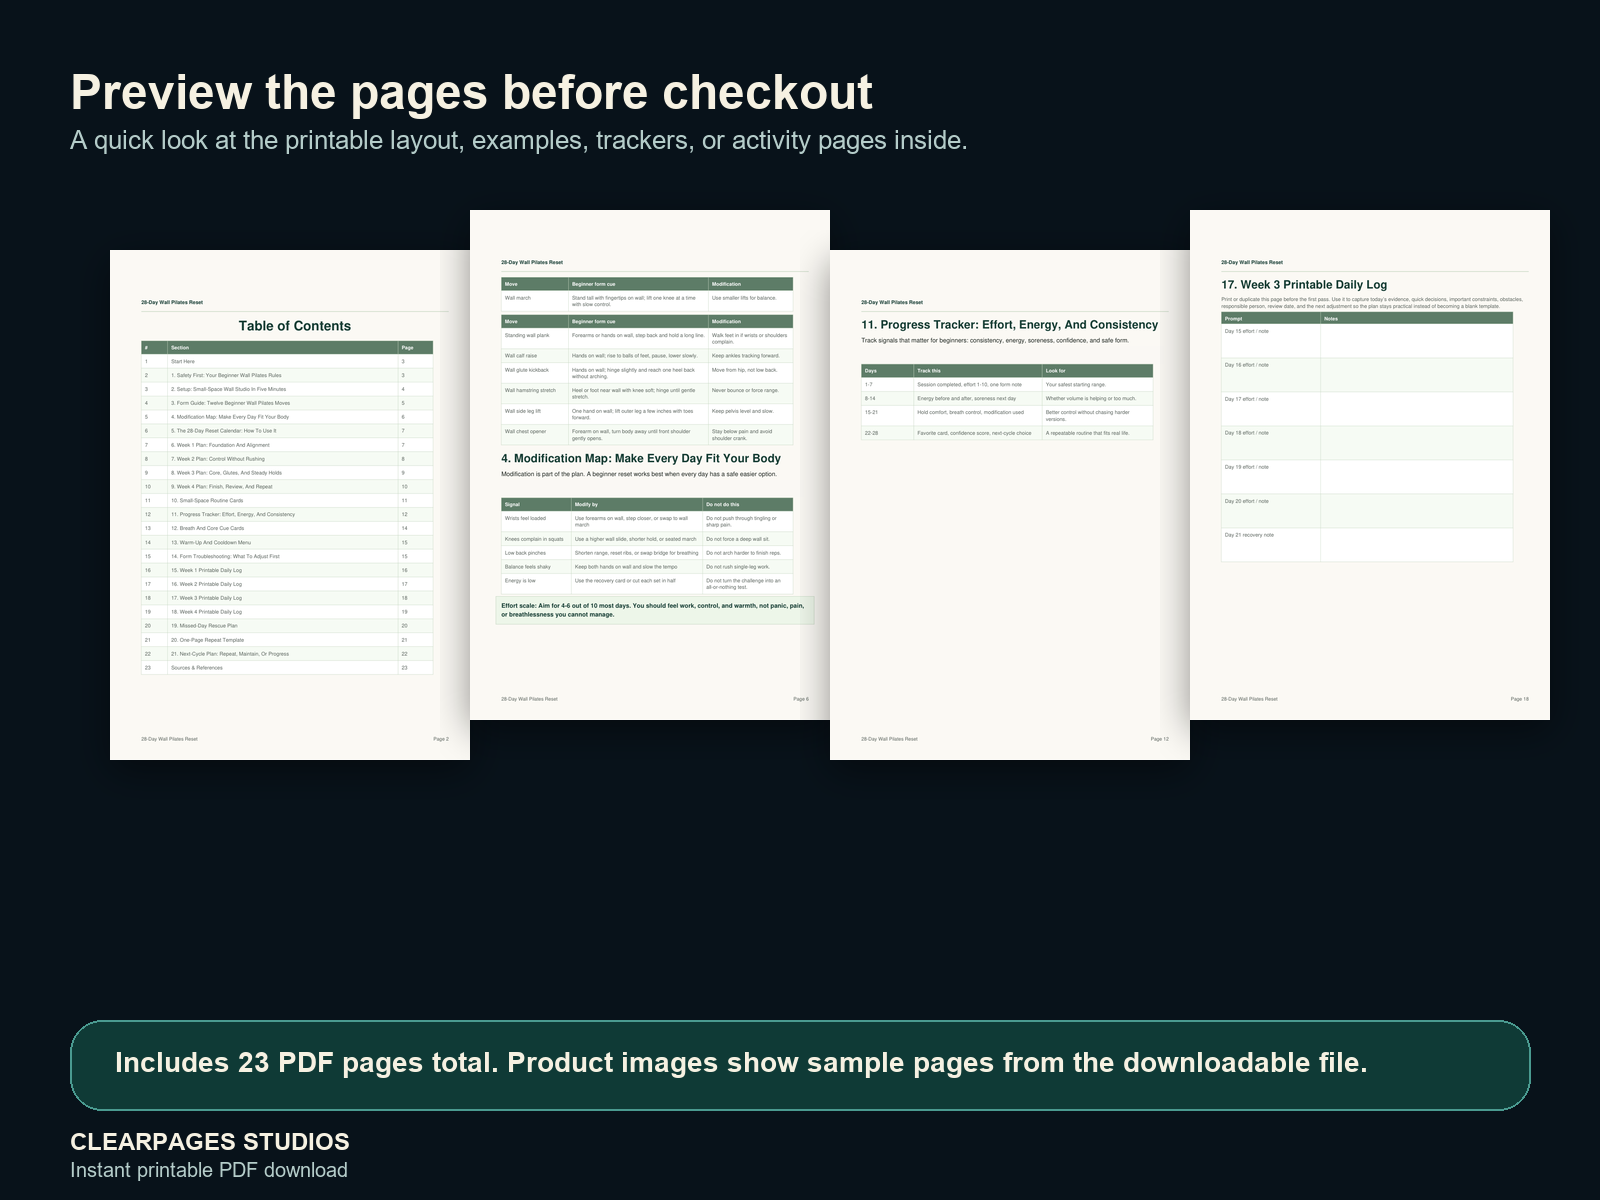Click the 'Wall glute kickback' move cell

point(535,373)
